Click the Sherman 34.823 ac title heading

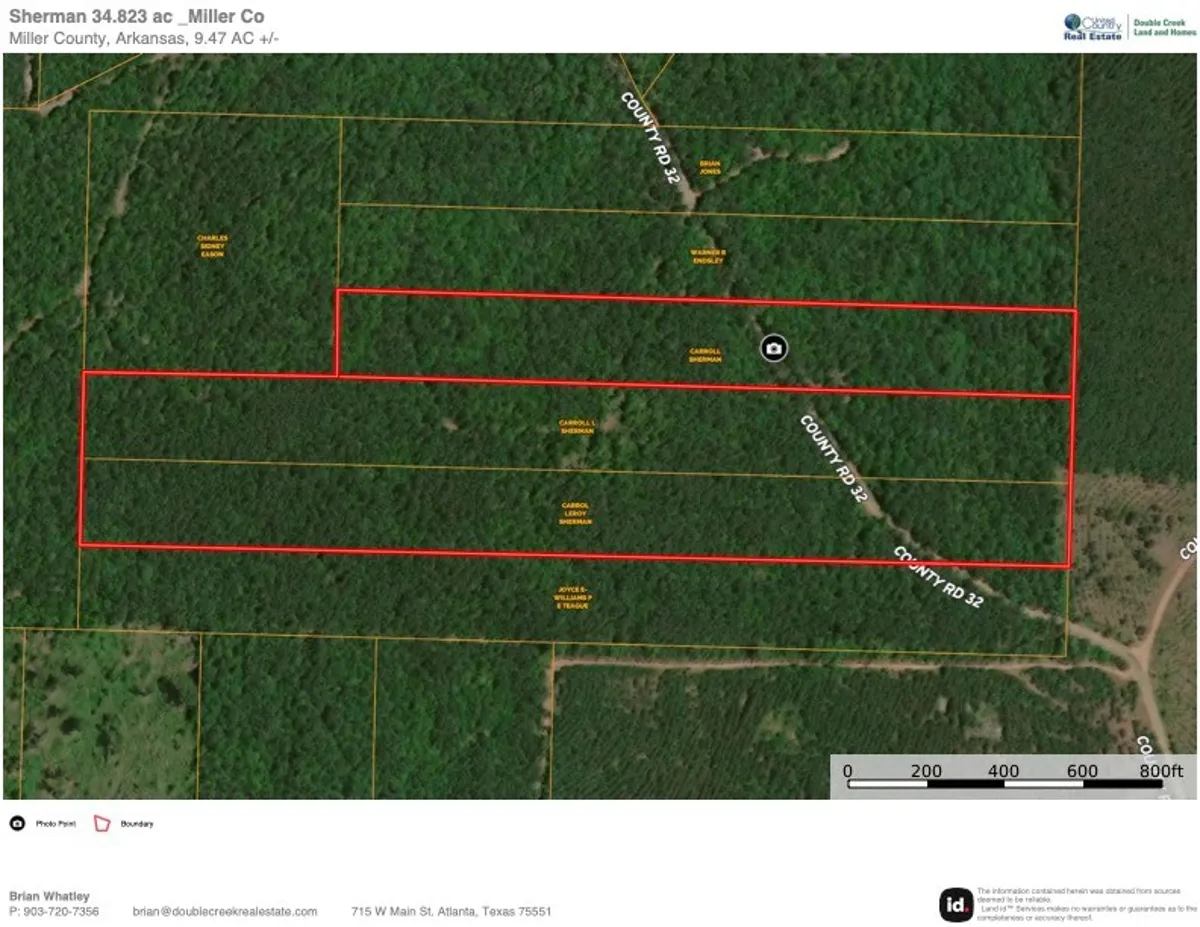coord(137,17)
